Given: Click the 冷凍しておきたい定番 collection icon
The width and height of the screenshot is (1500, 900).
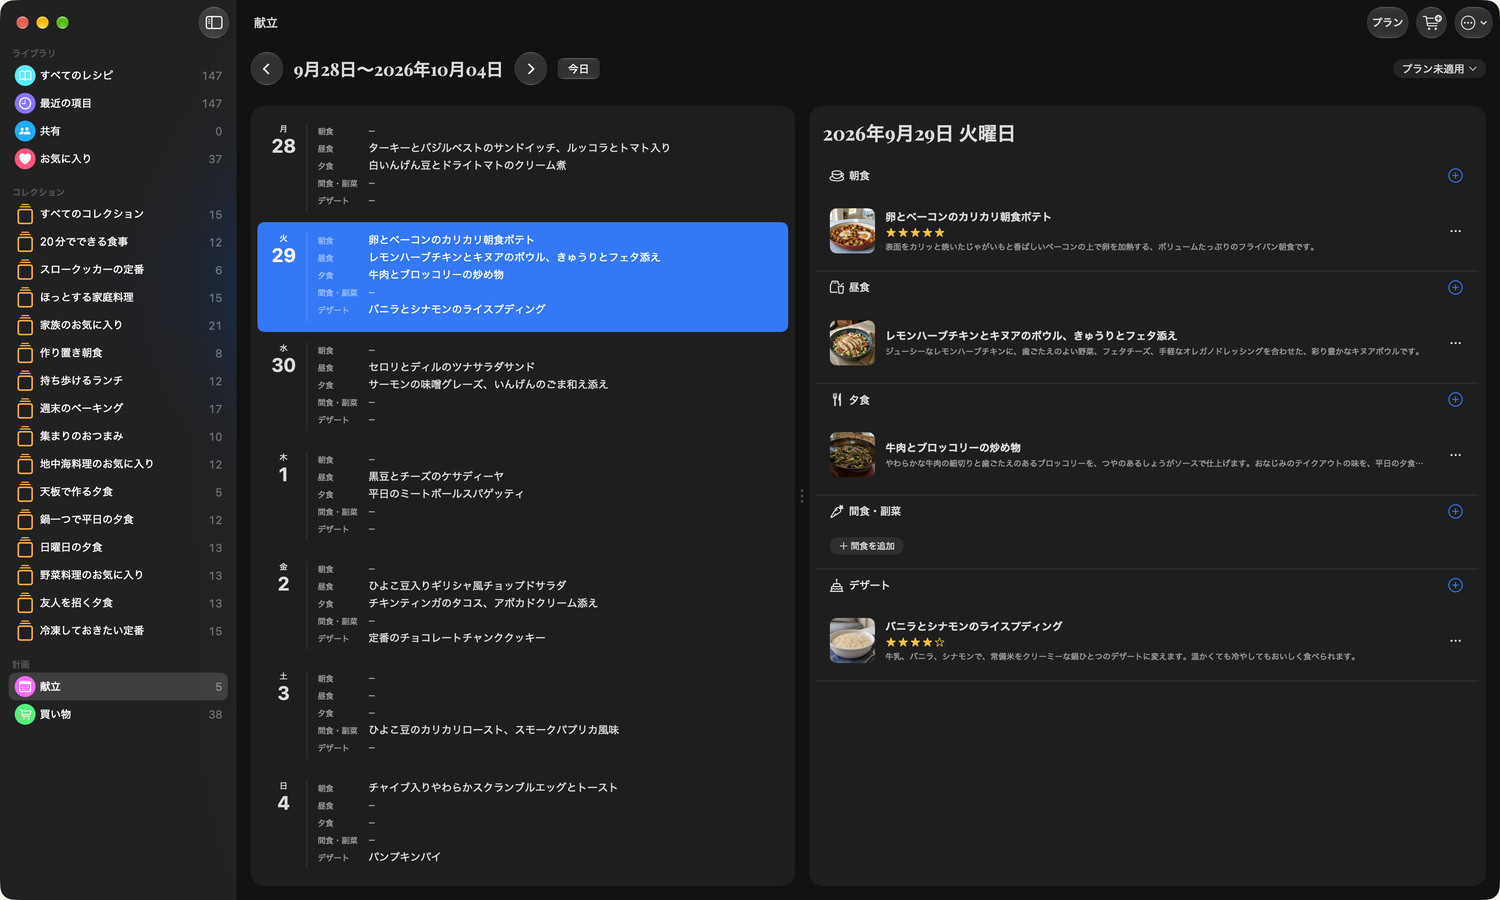Looking at the screenshot, I should (x=25, y=631).
